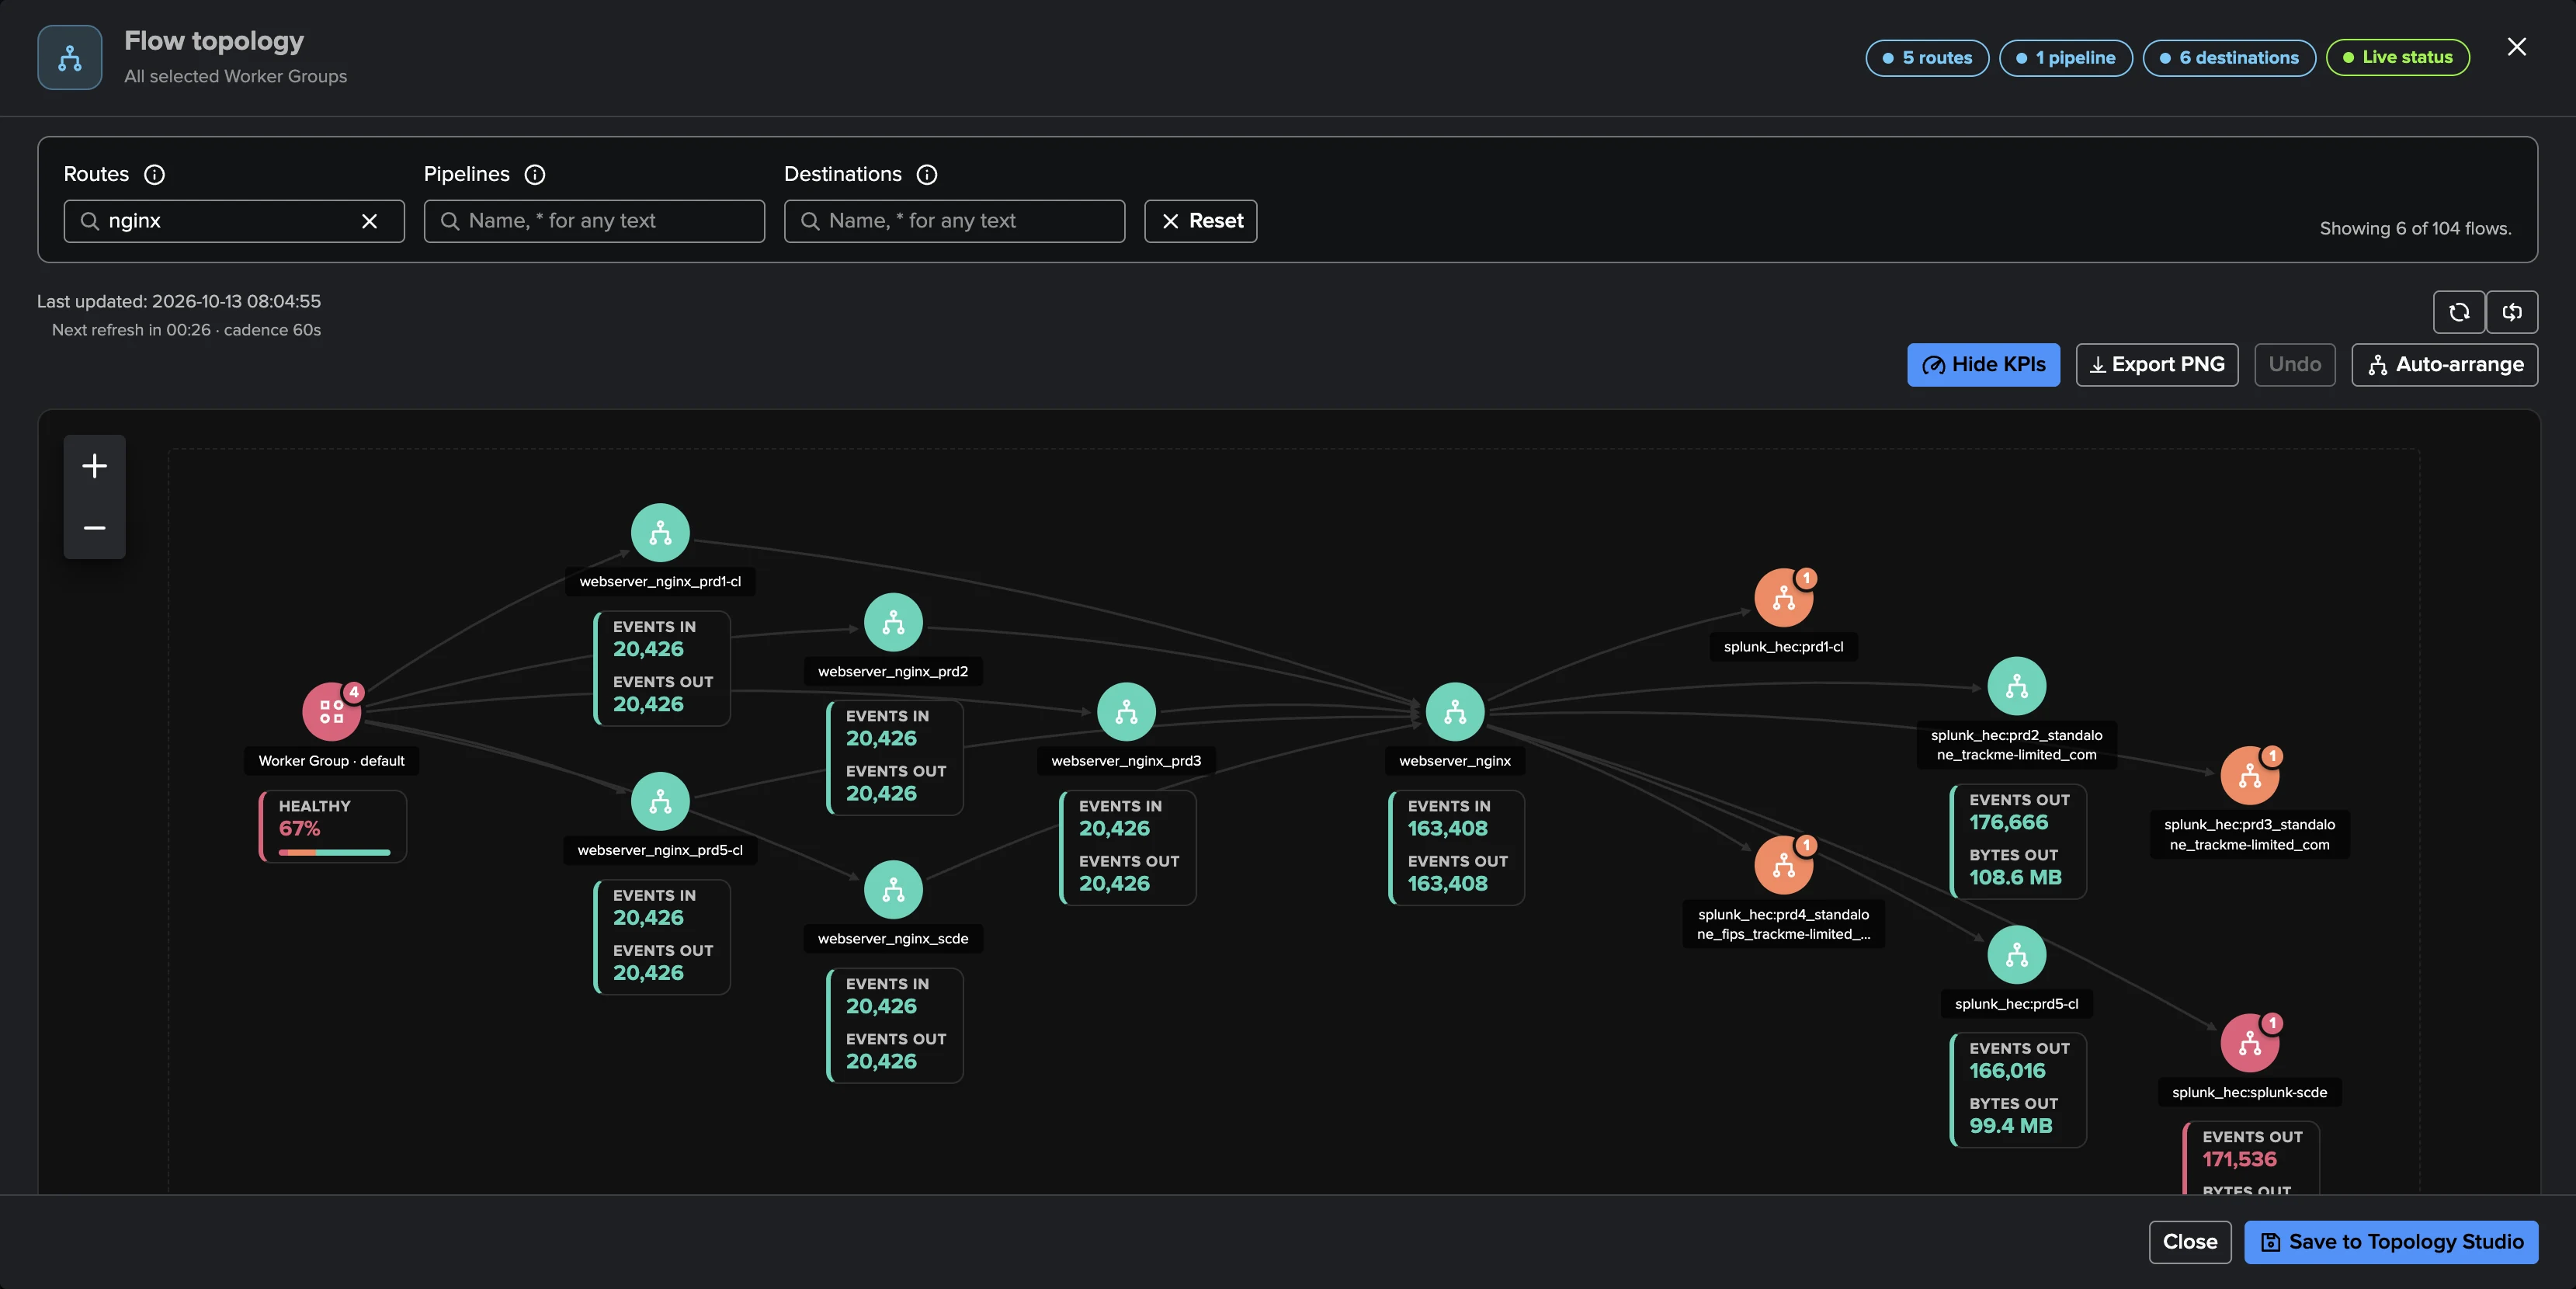This screenshot has height=1289, width=2576.
Task: Focus the Routes search field
Action: coord(234,221)
